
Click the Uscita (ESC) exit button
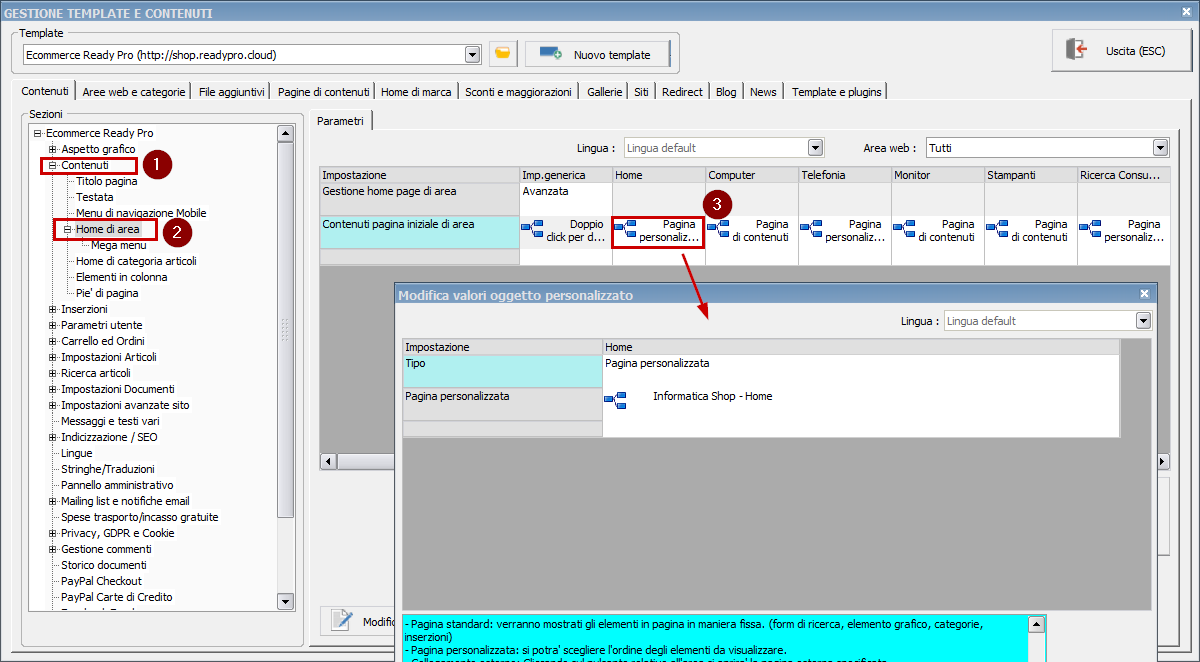point(1121,50)
